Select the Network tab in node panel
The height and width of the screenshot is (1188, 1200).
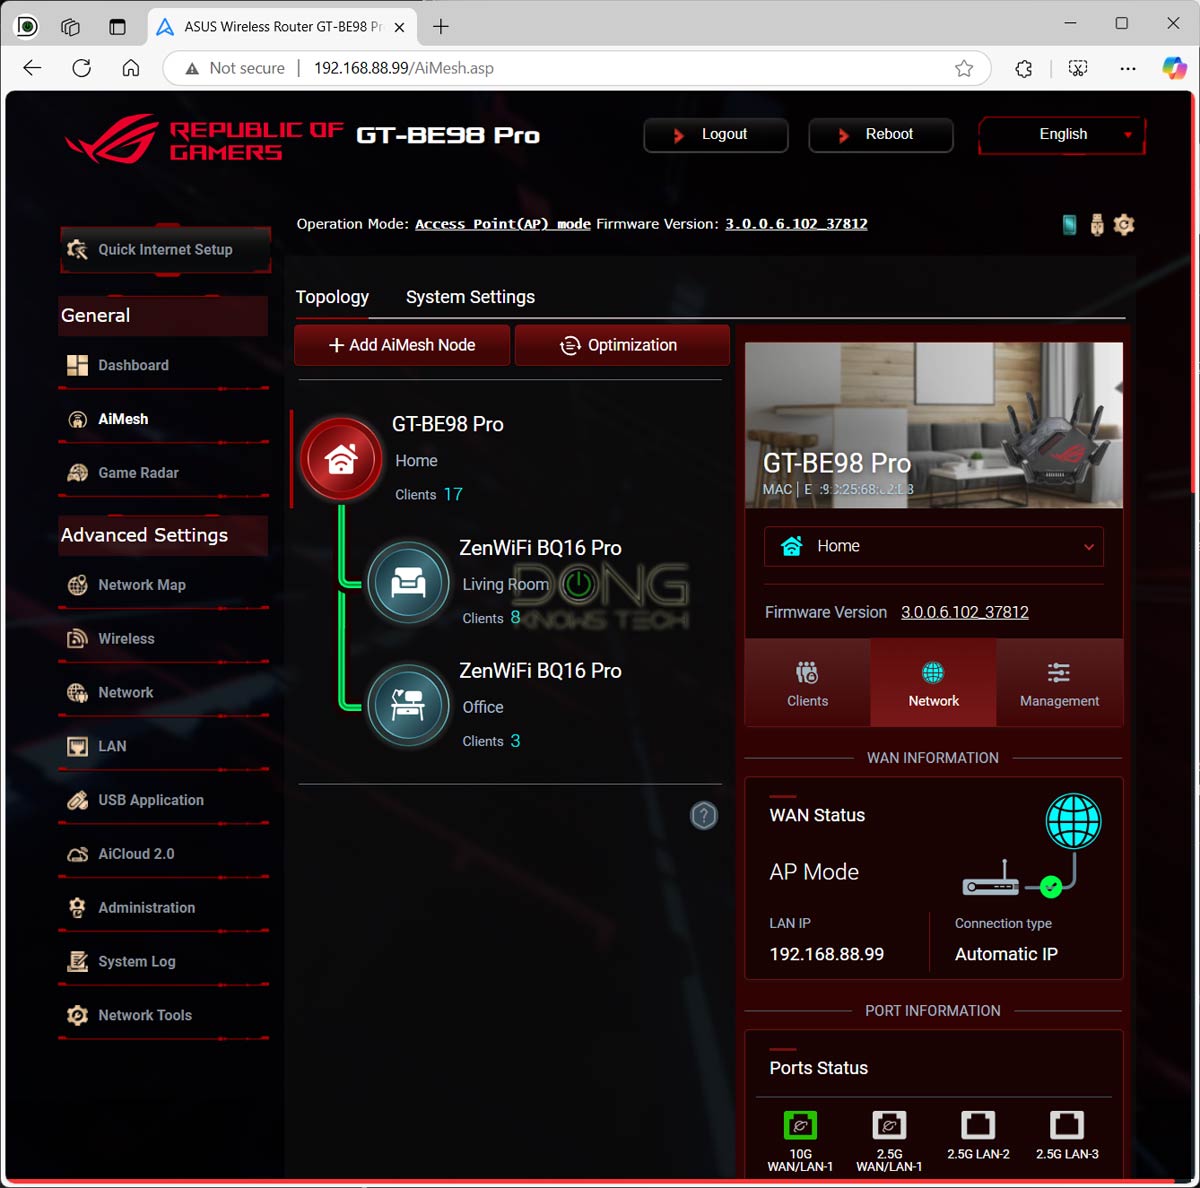pos(933,683)
